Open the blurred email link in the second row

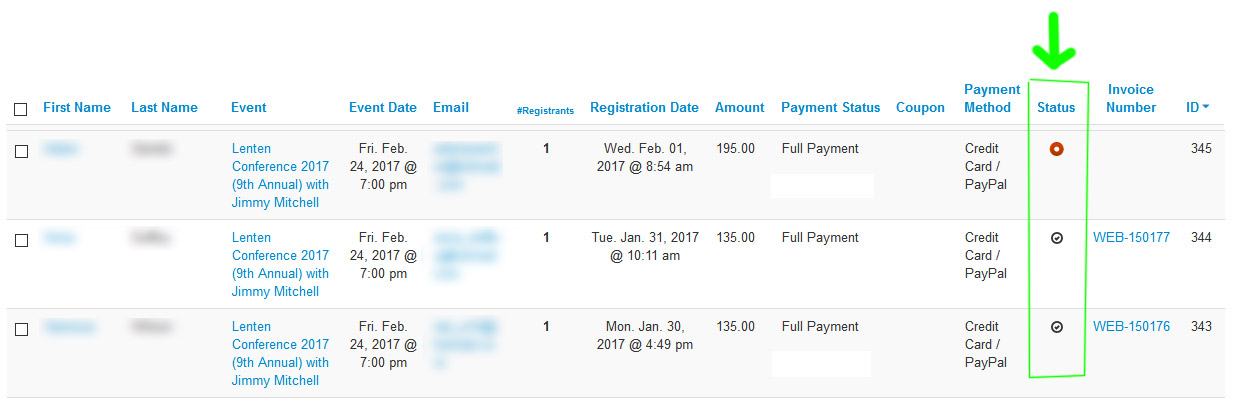(466, 256)
